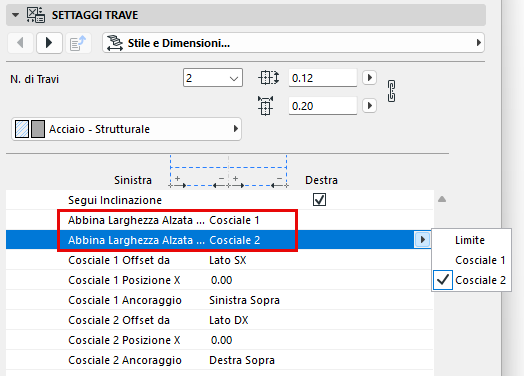Select the Abbina Larghezza Alzata Cosciale 1 row
The image size is (524, 376).
coord(219,220)
